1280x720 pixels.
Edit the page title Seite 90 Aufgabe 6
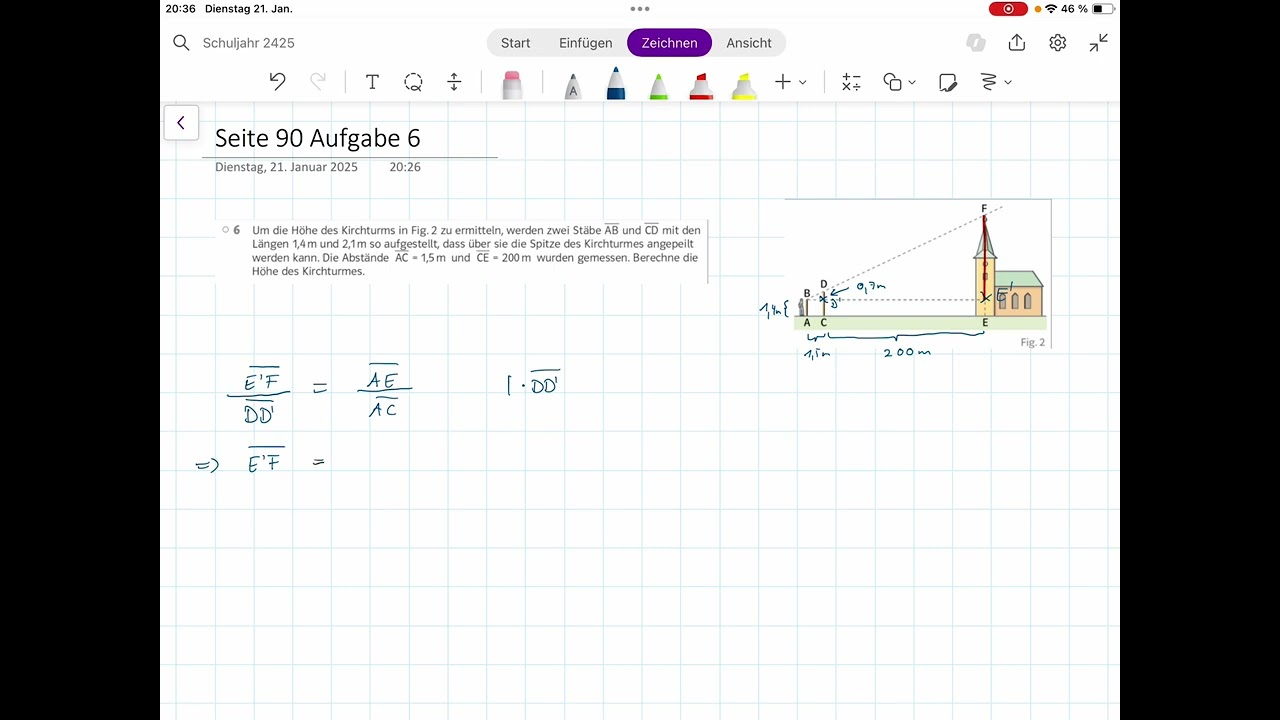click(318, 138)
